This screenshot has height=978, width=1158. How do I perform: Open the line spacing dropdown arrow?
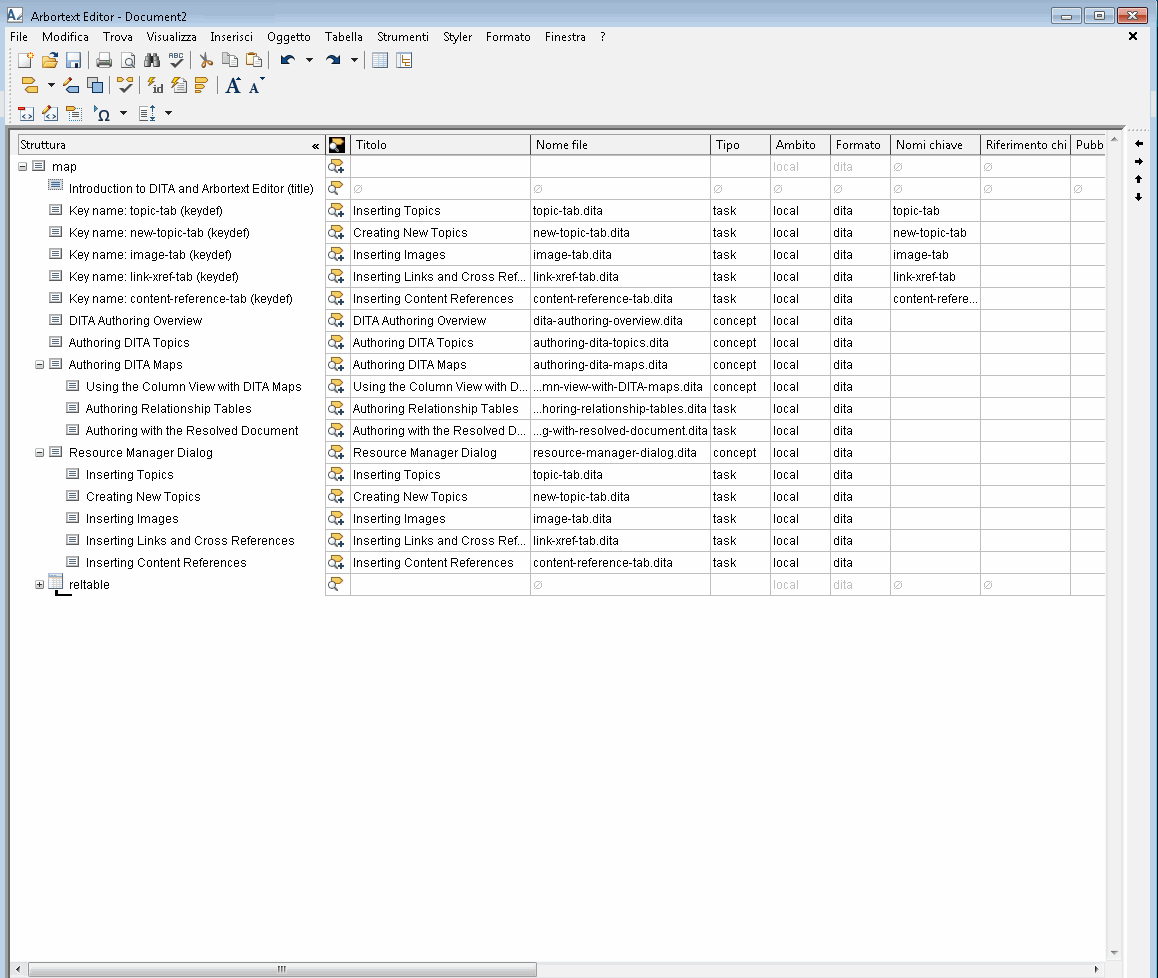coord(168,113)
